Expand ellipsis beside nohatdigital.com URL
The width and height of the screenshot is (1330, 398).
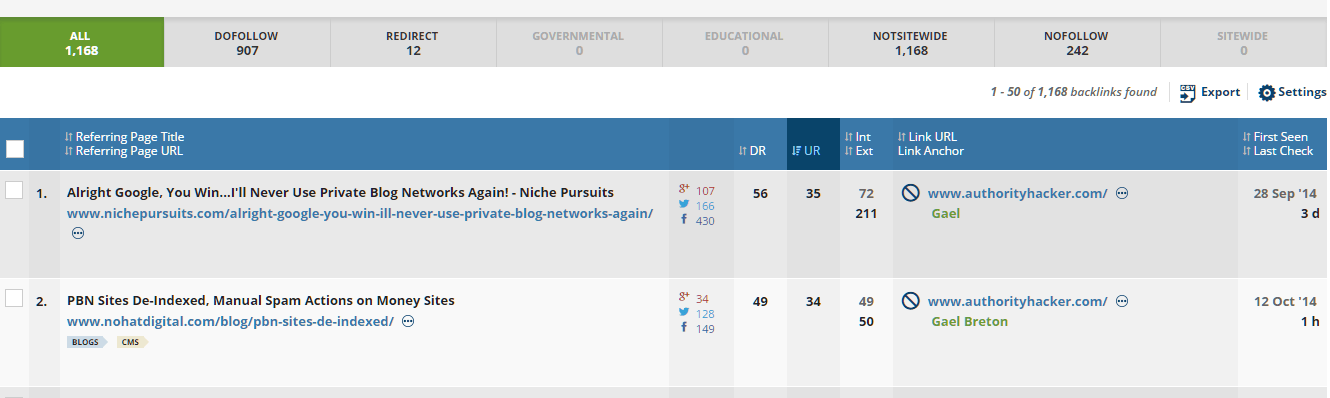408,321
